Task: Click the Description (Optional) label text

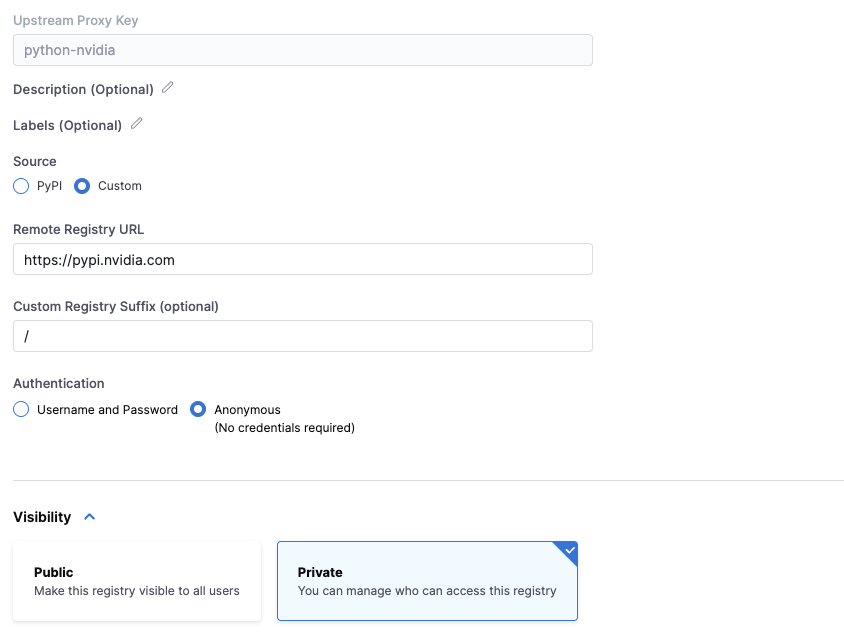Action: pos(83,90)
